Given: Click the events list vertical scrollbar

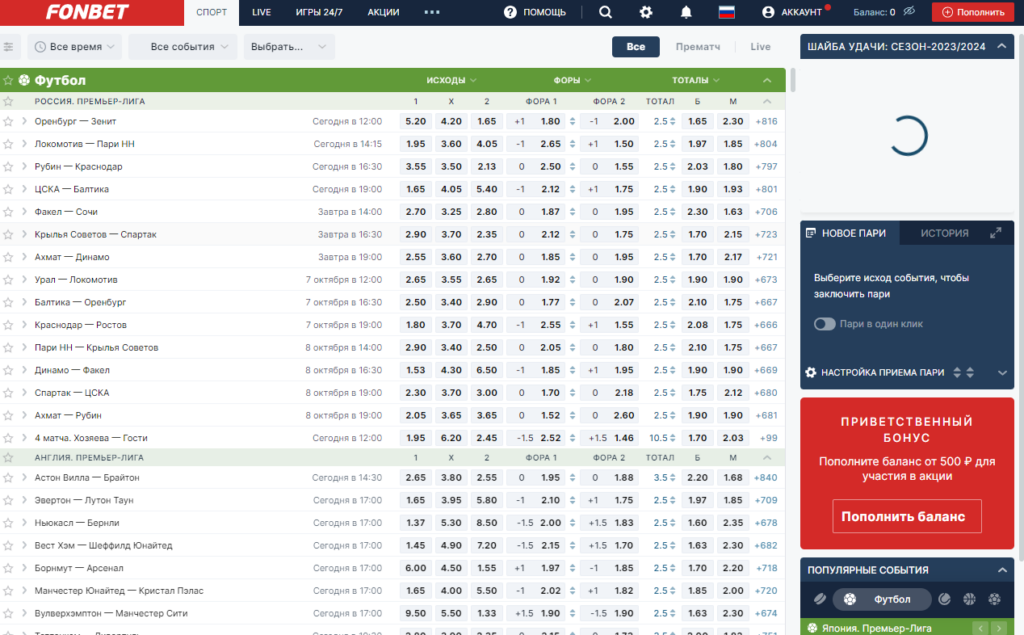Looking at the screenshot, I should pos(792,80).
